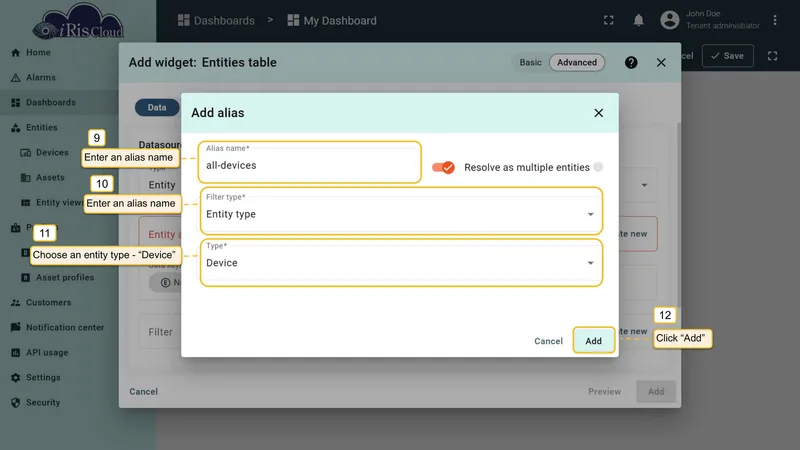Click the Asset profiles icon

pos(26,278)
